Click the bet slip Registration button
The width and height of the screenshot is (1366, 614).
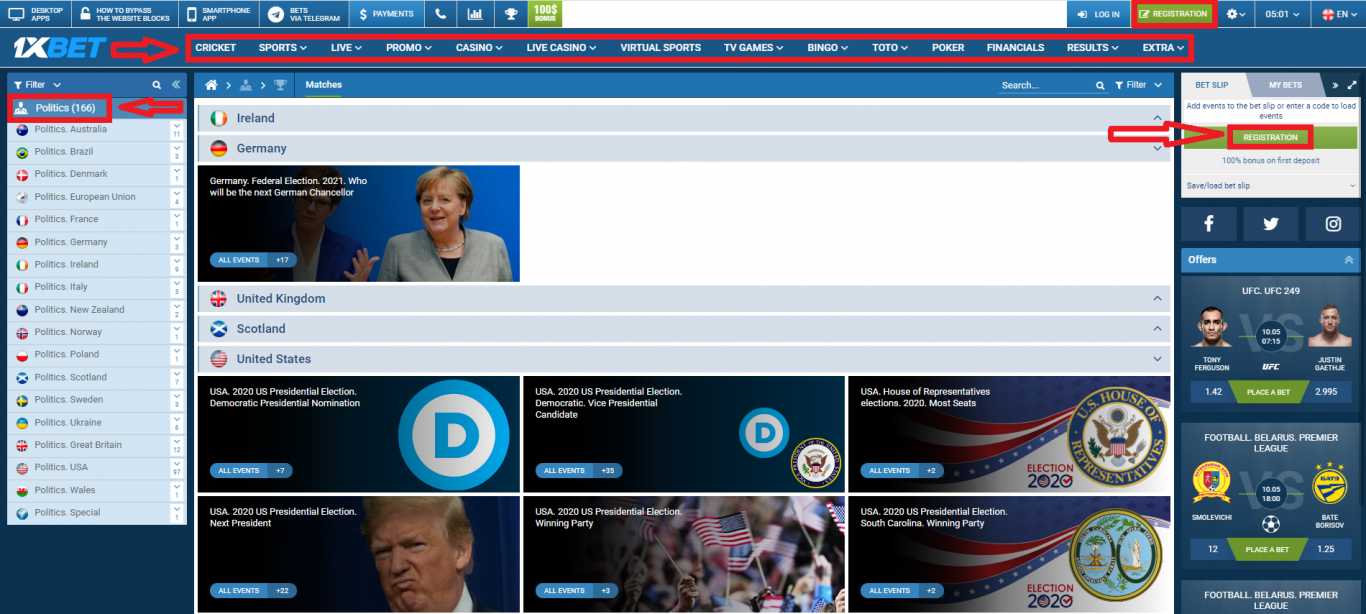[x=1270, y=137]
